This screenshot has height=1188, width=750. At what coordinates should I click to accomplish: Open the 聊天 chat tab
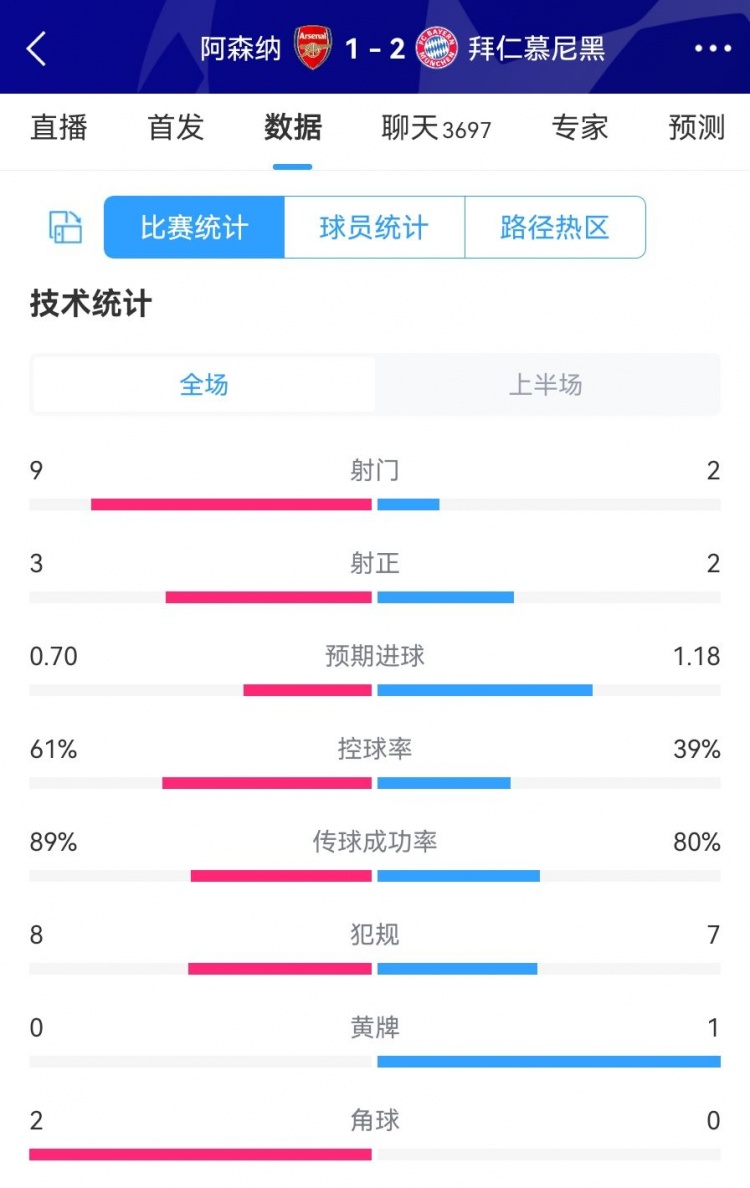pyautogui.click(x=436, y=128)
